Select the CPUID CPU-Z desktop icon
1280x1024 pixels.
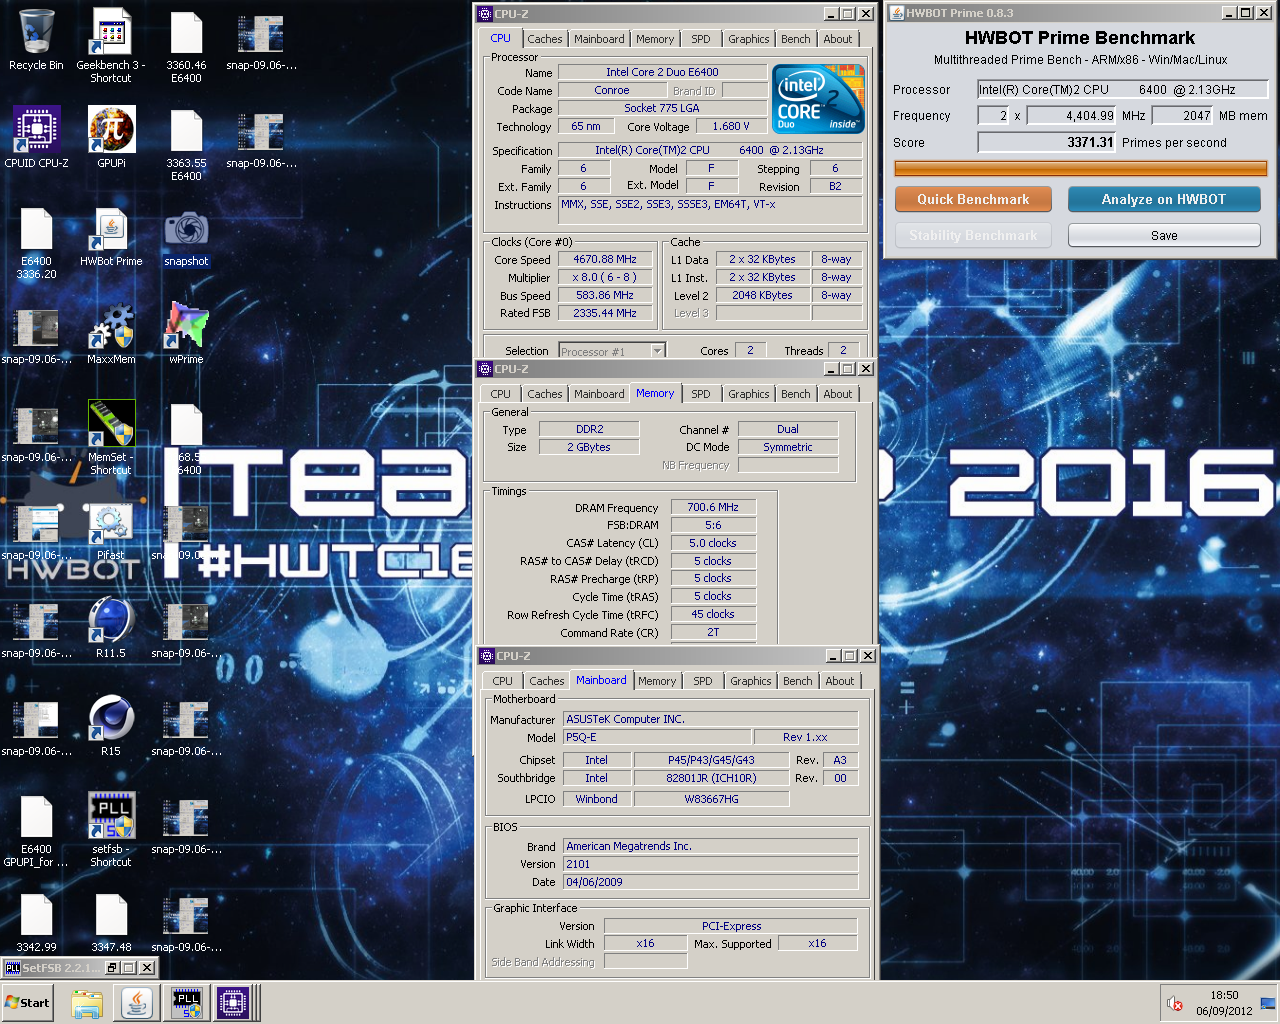tap(36, 138)
